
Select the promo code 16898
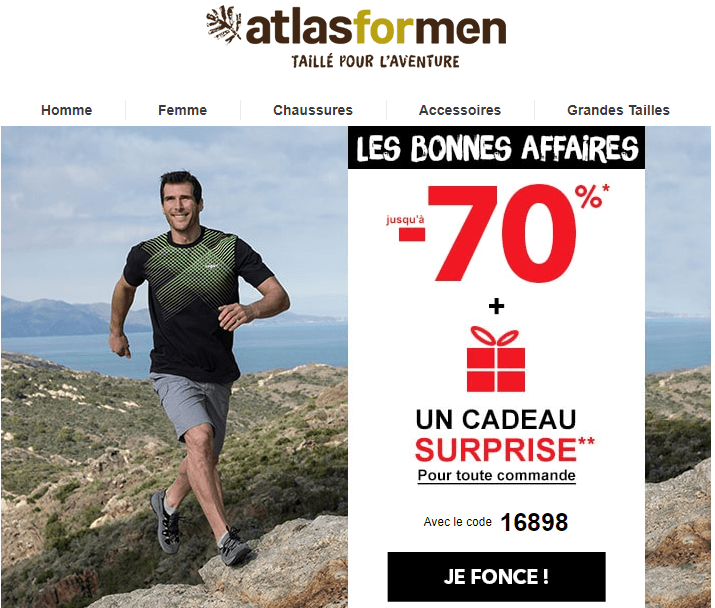pos(534,522)
